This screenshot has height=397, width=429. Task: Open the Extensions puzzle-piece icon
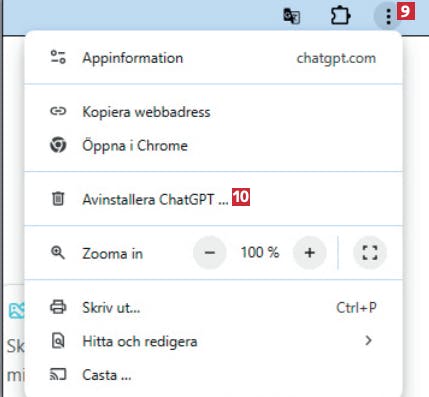340,16
